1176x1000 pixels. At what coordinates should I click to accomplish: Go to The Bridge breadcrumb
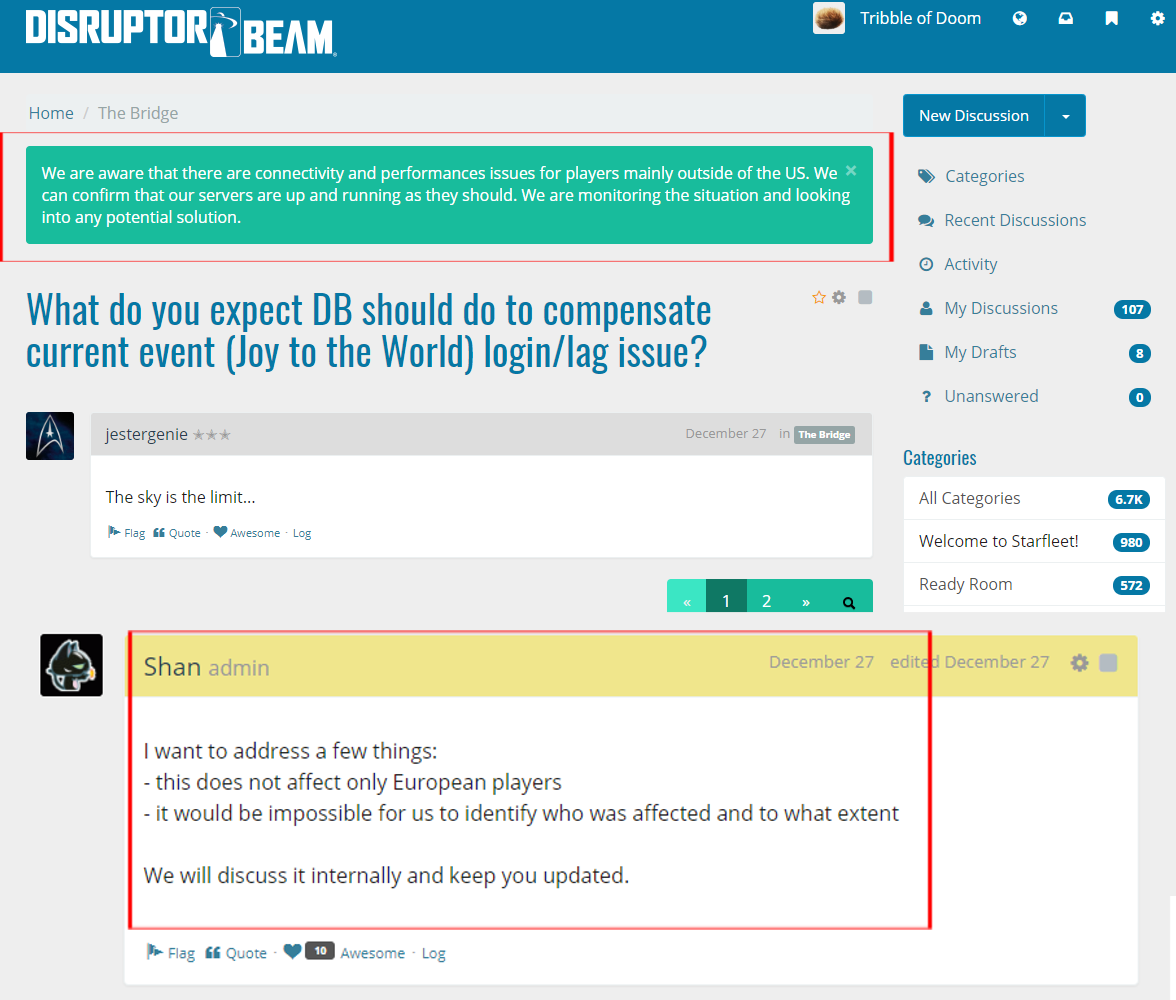[x=138, y=113]
